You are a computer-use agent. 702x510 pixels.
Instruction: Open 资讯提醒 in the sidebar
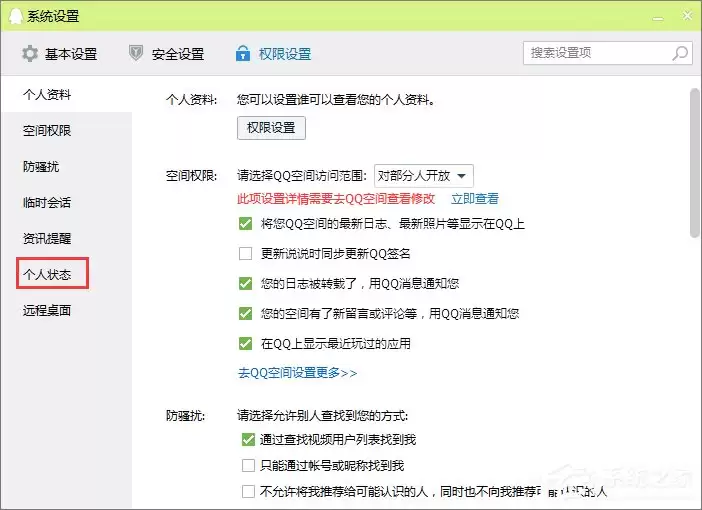point(47,238)
